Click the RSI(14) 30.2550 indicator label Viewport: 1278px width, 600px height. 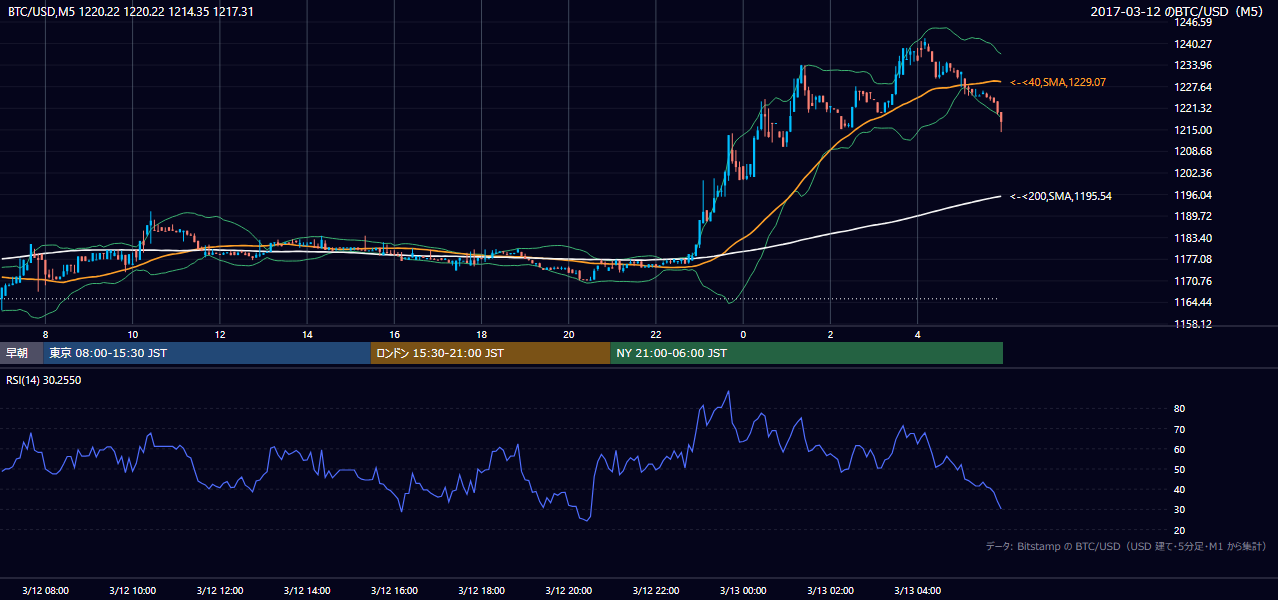(45, 380)
